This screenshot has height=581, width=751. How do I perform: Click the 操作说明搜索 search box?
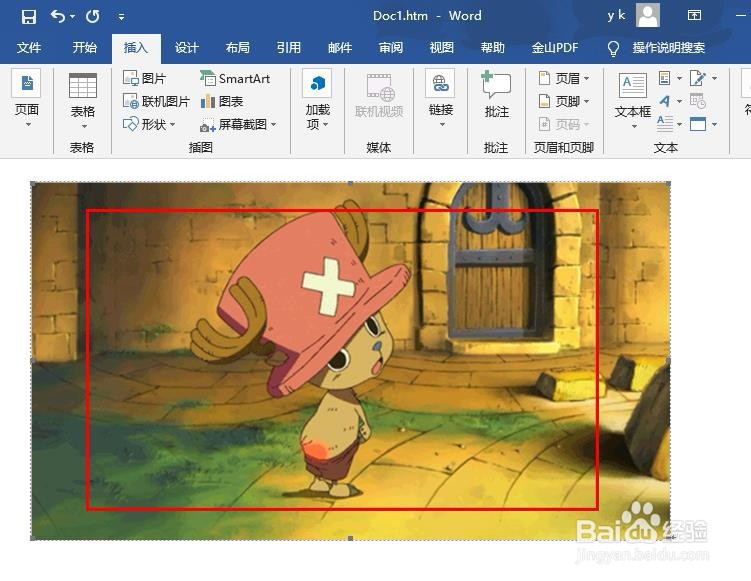657,48
